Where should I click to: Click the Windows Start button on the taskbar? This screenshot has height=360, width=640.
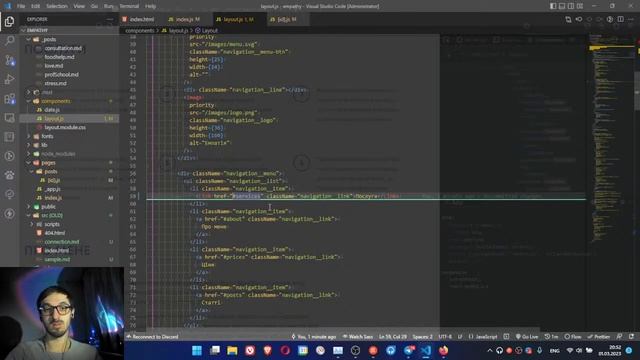[x=197, y=350]
